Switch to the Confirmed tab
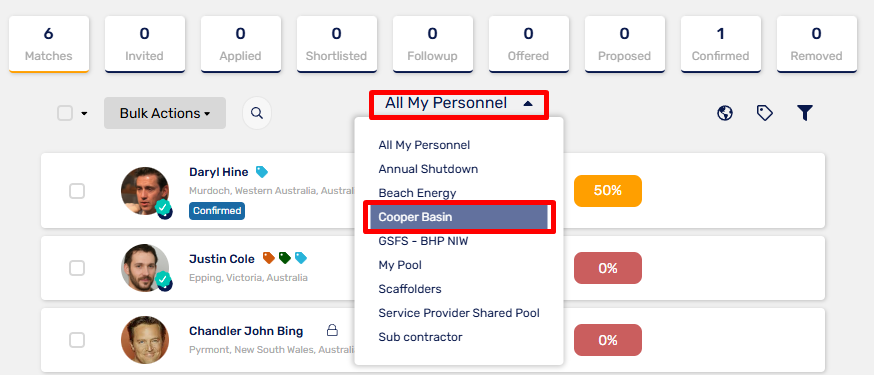The width and height of the screenshot is (874, 375). pos(721,44)
